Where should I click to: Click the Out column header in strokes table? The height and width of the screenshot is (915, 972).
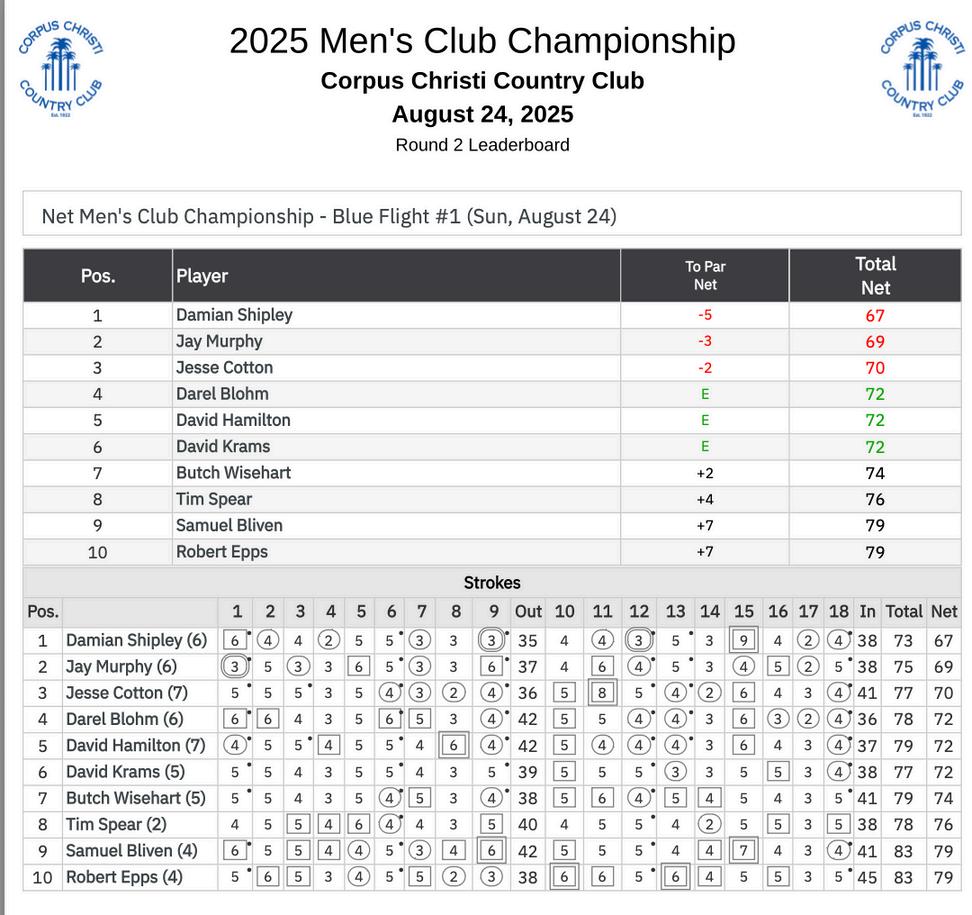point(528,611)
